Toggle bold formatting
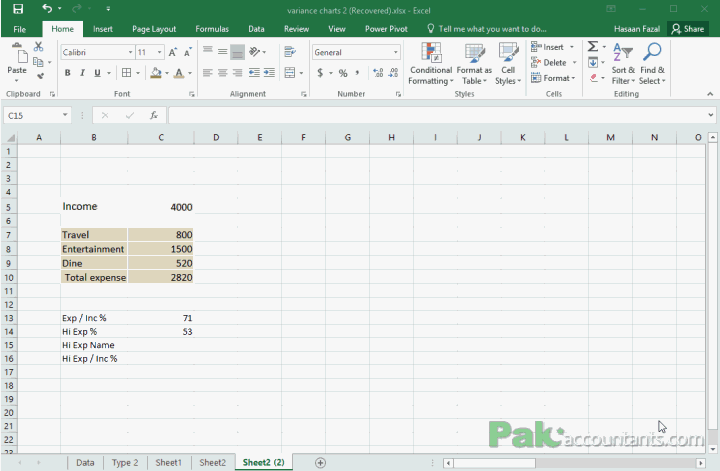Viewport: 720px width, 471px height. click(68, 73)
